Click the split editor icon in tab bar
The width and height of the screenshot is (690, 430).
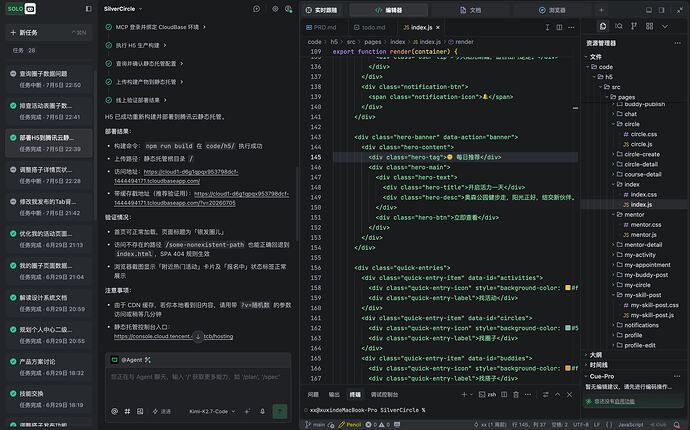click(x=559, y=27)
